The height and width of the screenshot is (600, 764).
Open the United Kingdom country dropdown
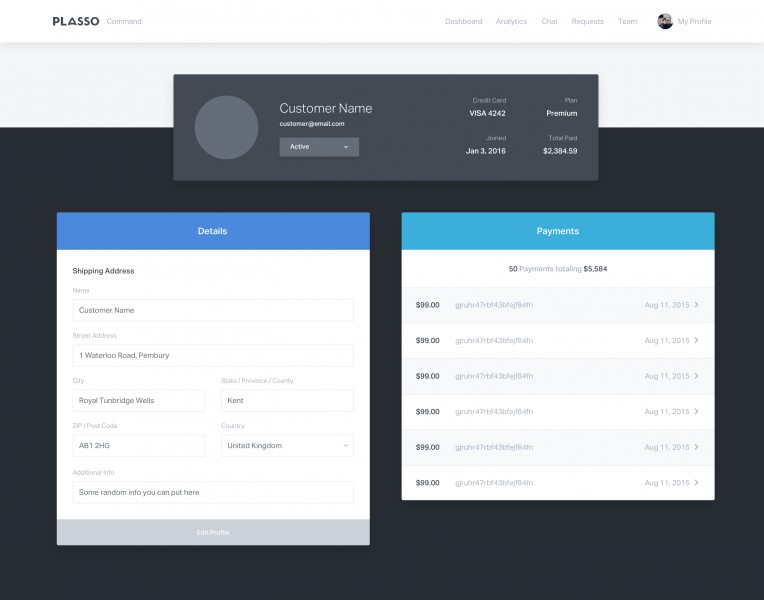tap(287, 445)
